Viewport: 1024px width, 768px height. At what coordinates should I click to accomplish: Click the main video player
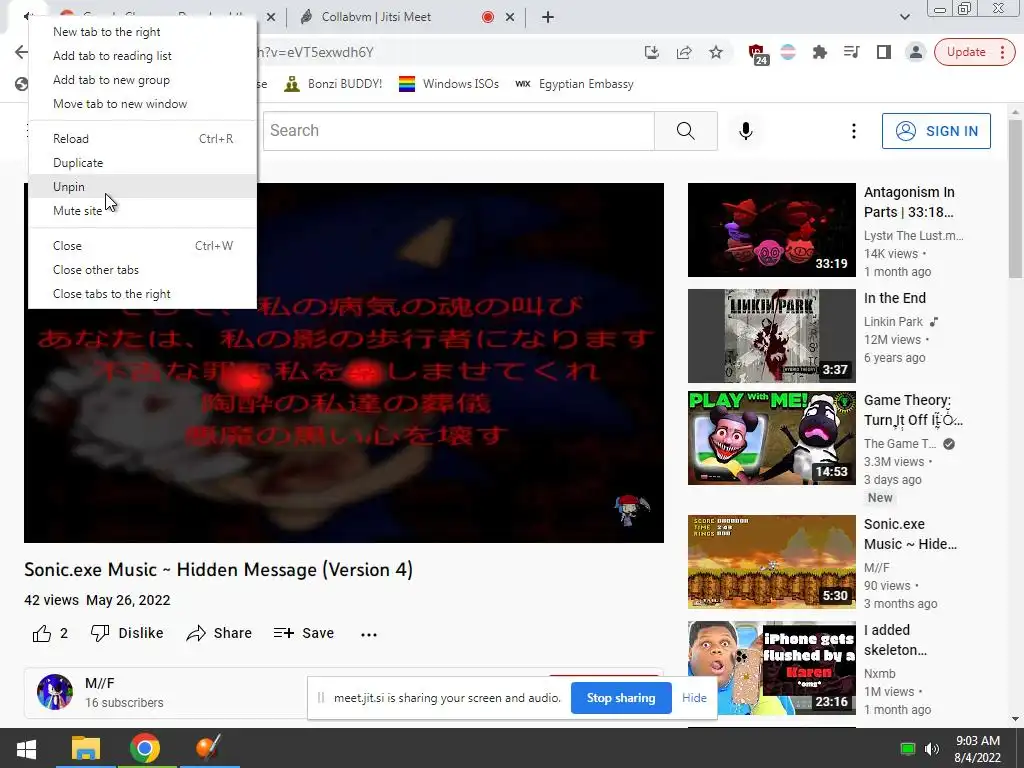point(344,362)
